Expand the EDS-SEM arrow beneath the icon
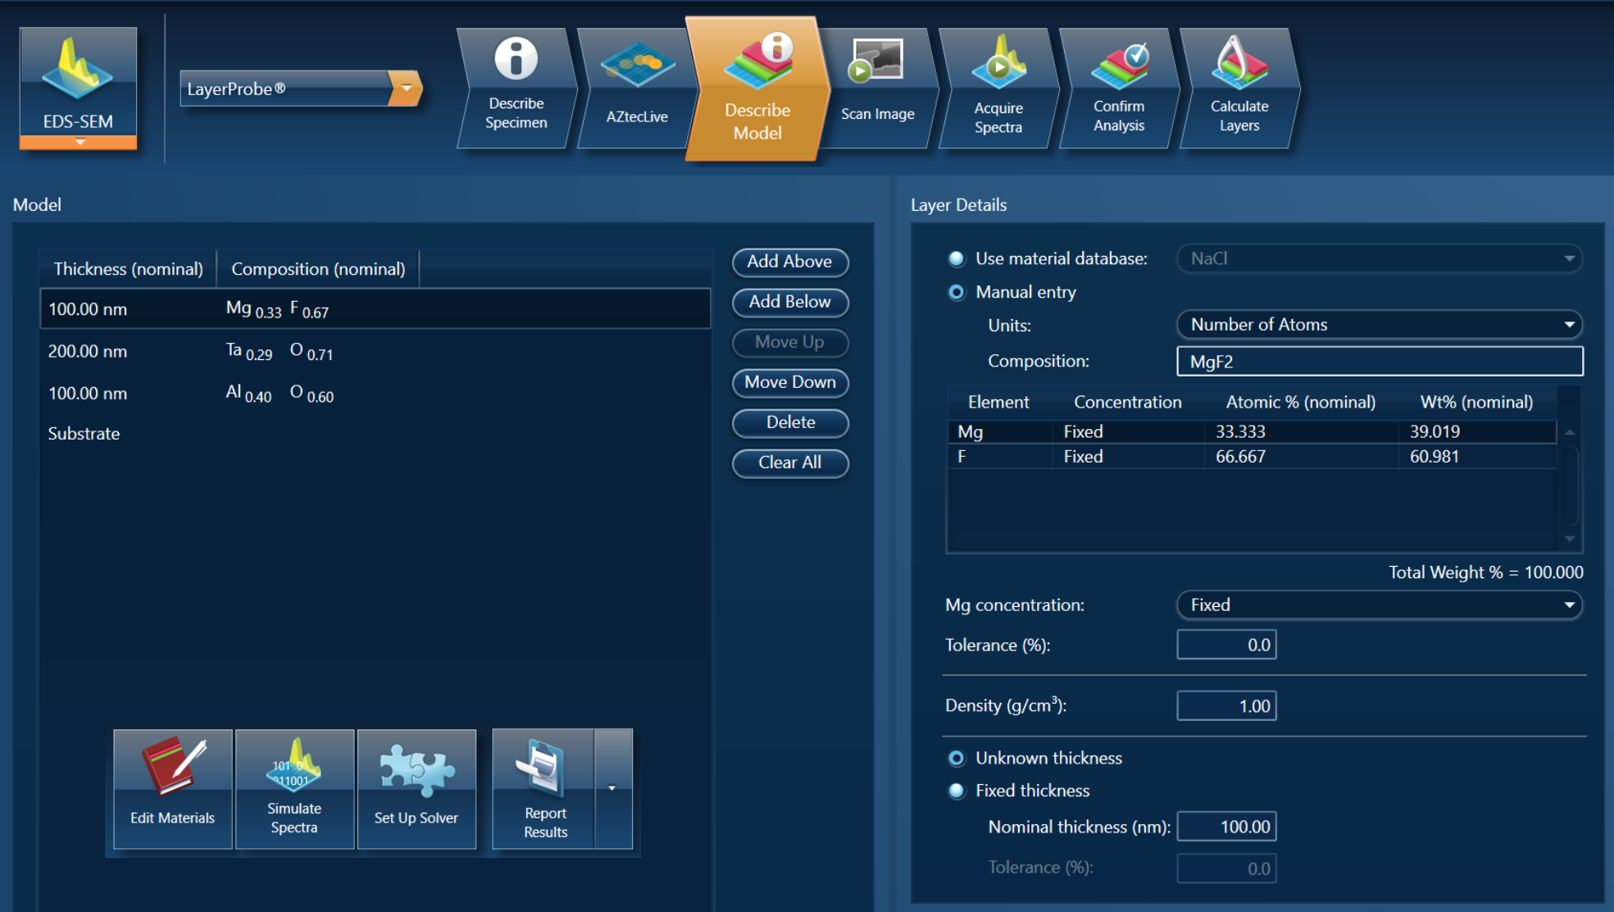This screenshot has width=1614, height=912. tap(79, 143)
